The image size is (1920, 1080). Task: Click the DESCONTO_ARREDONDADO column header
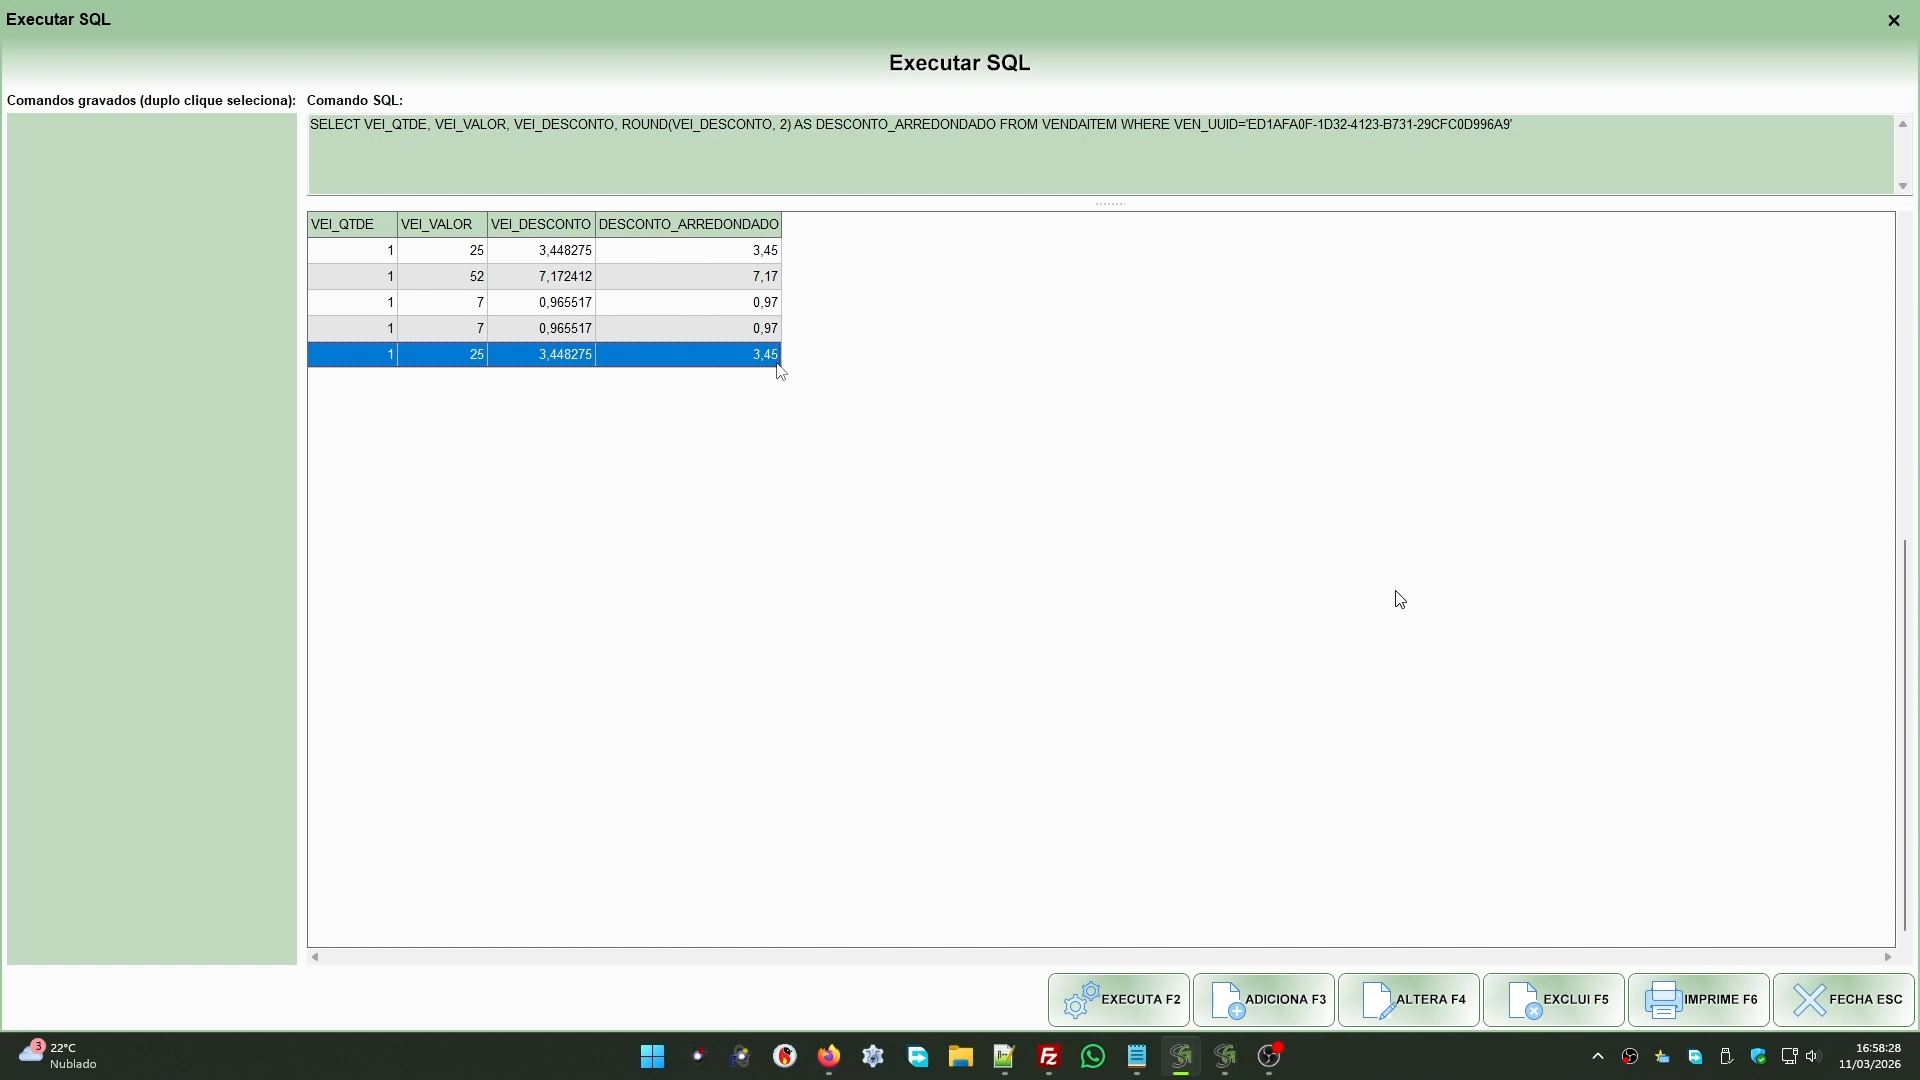pyautogui.click(x=688, y=224)
